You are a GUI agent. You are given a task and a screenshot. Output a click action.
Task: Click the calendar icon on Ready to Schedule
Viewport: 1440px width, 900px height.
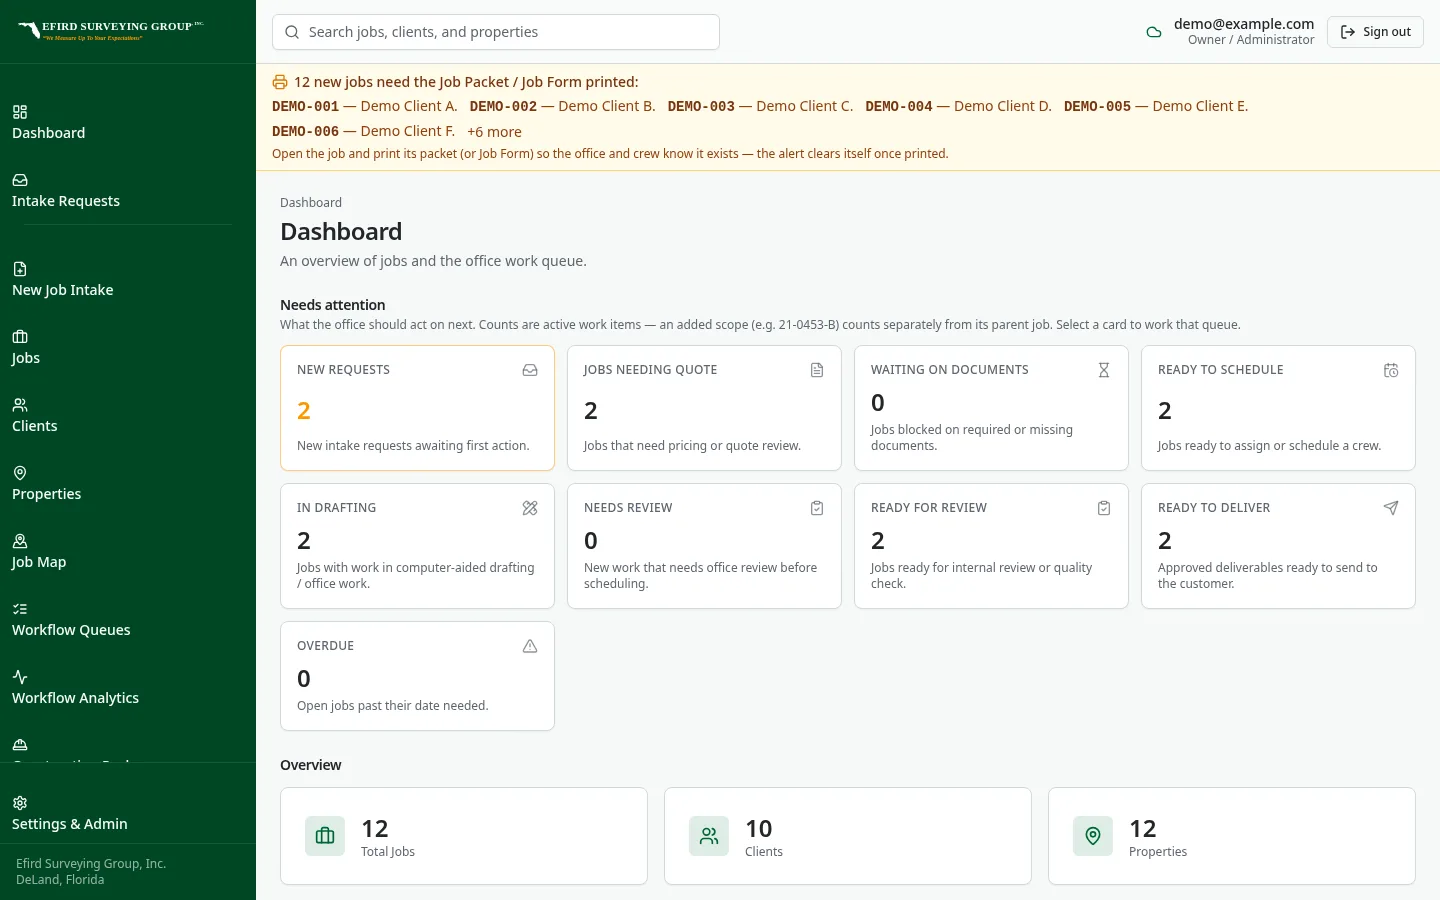pos(1391,370)
